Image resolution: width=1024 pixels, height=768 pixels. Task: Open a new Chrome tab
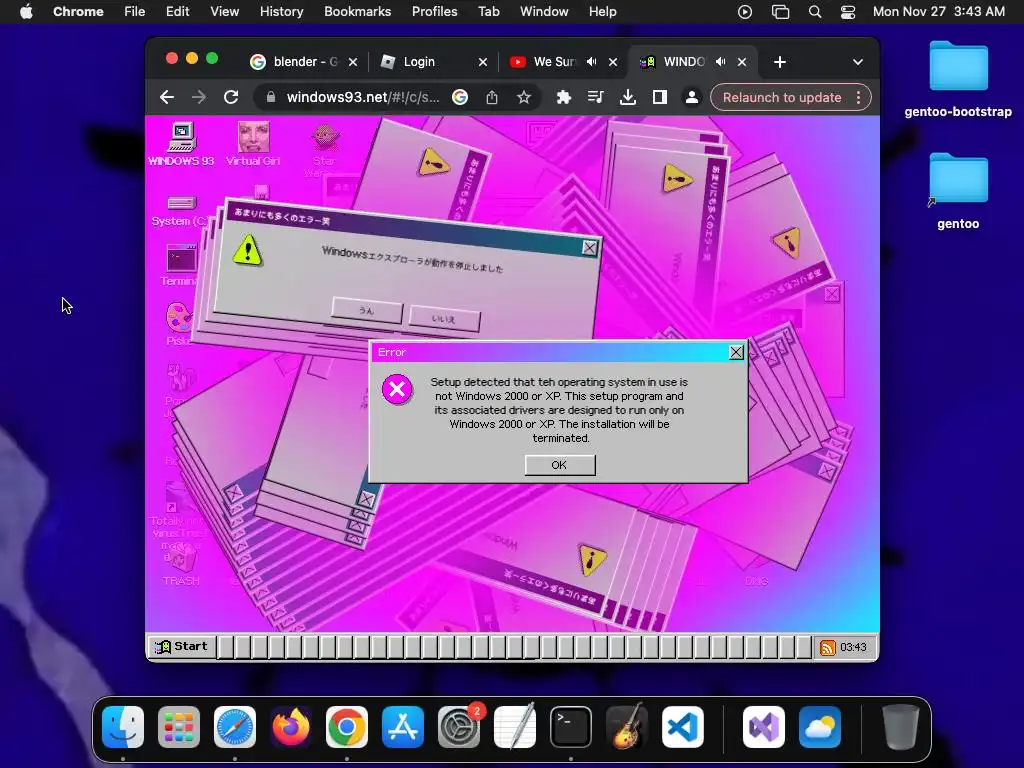[x=780, y=62]
